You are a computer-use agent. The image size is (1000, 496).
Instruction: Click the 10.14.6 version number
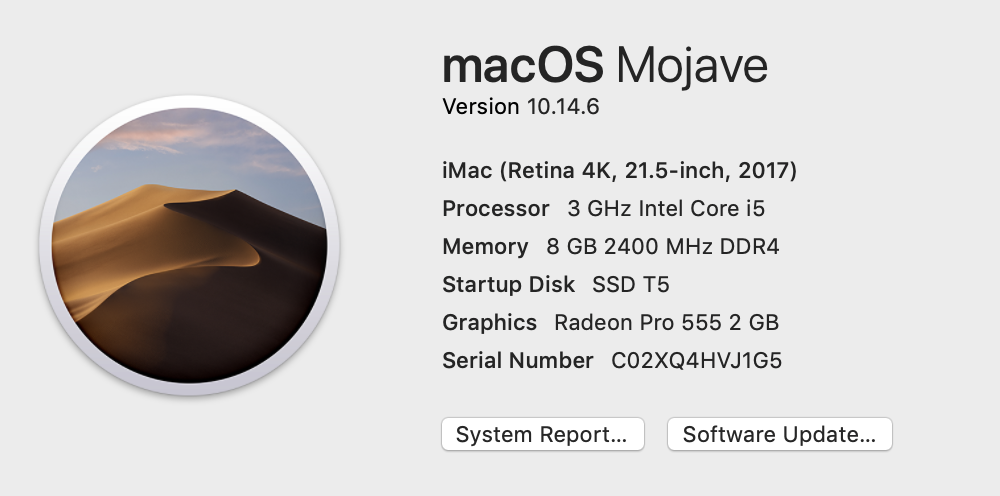[563, 107]
